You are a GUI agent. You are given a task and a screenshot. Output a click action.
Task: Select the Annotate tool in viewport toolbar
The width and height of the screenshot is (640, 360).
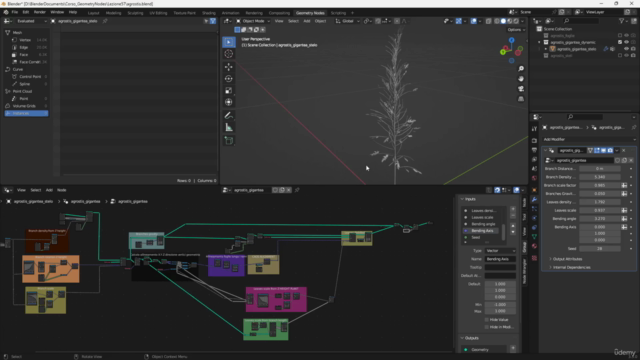pos(229,116)
